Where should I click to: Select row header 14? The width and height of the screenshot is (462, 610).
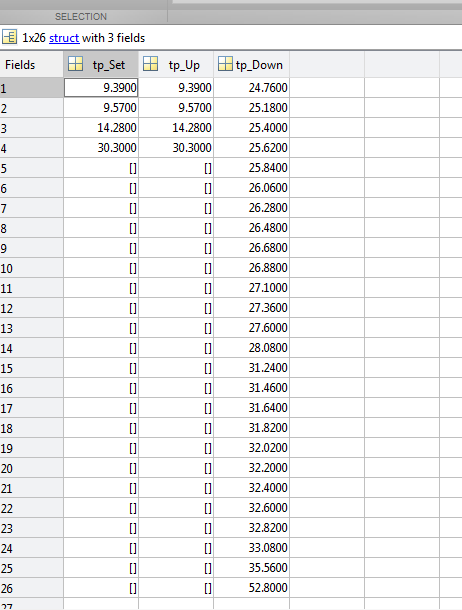tap(32, 348)
